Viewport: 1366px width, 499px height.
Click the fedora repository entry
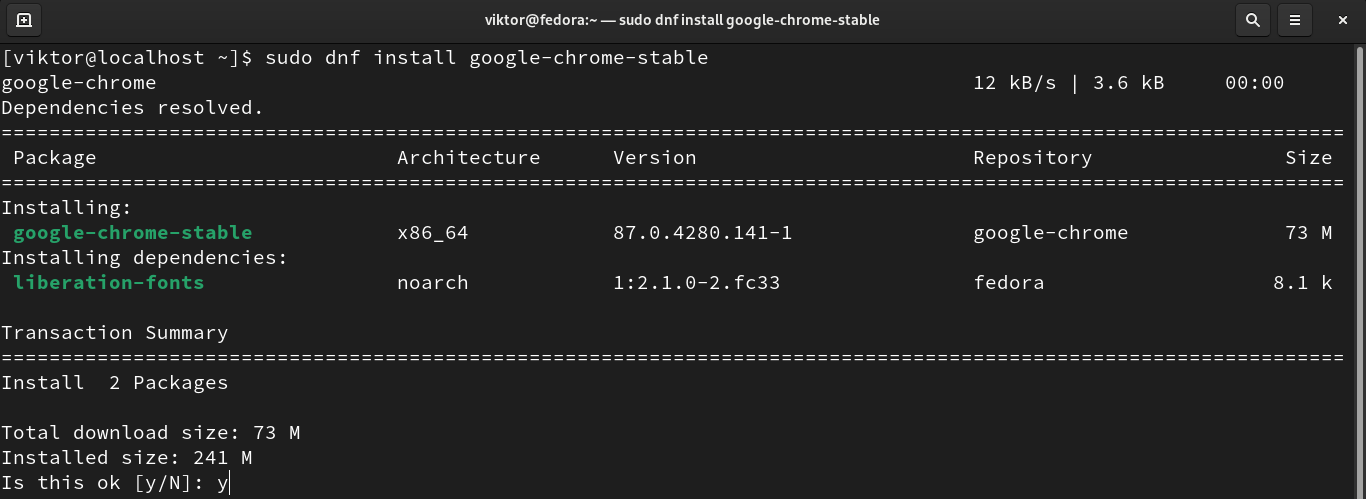pyautogui.click(x=1008, y=283)
